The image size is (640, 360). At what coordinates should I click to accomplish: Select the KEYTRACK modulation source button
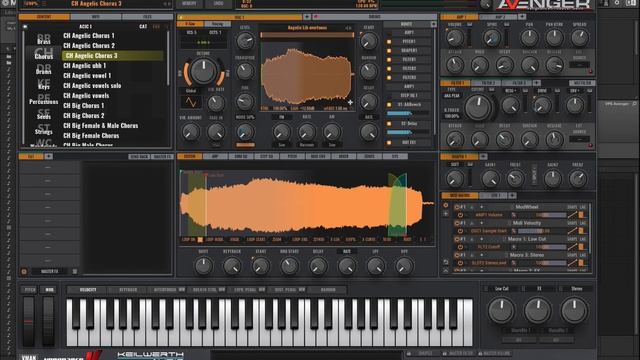coord(128,290)
